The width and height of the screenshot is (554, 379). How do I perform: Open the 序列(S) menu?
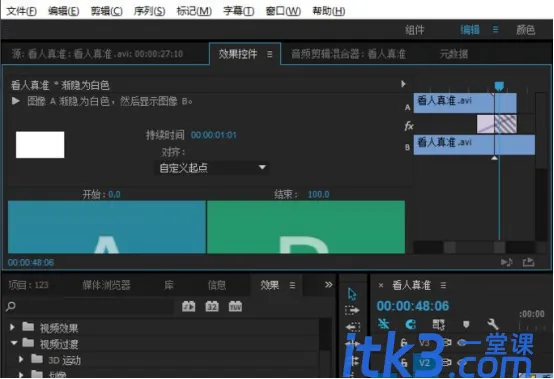click(x=149, y=11)
